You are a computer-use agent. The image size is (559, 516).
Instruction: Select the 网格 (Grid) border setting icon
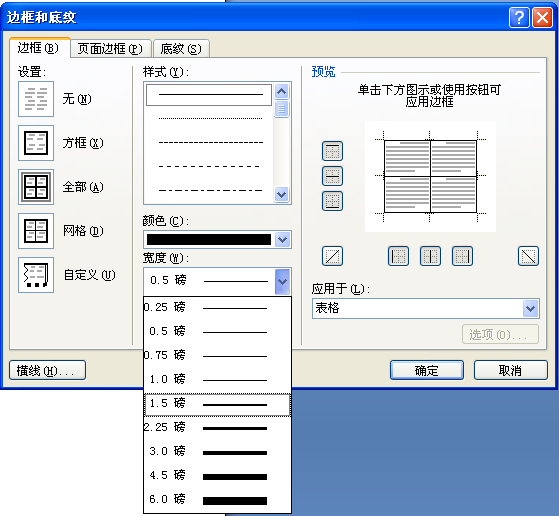36,231
